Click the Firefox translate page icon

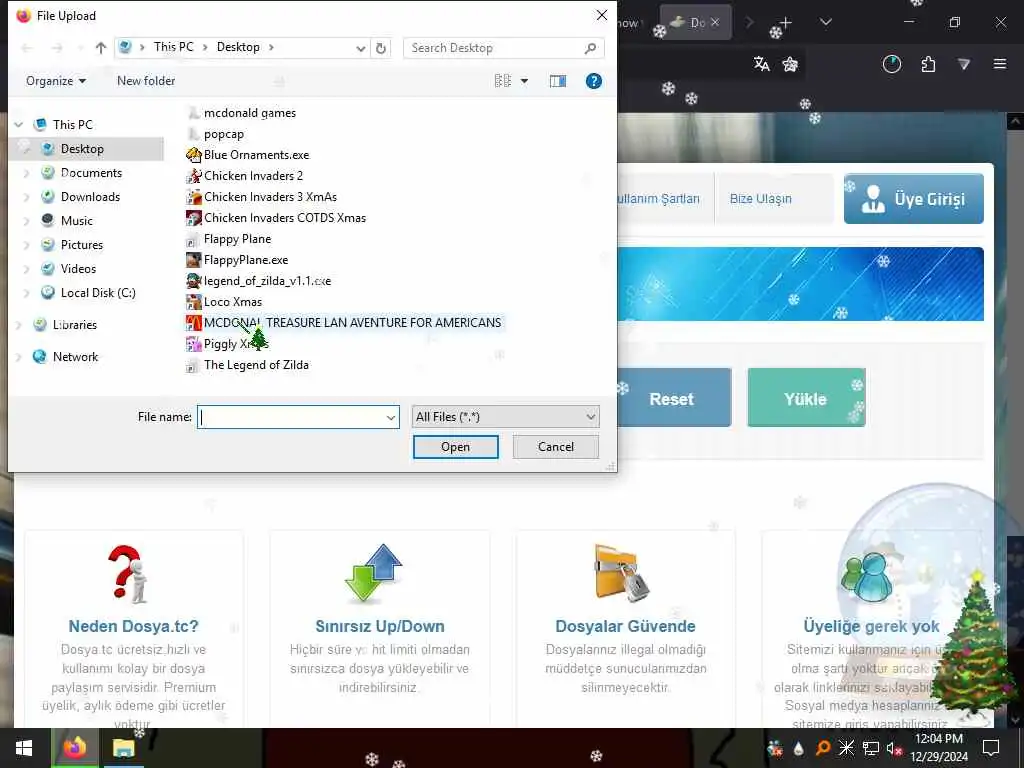point(761,64)
